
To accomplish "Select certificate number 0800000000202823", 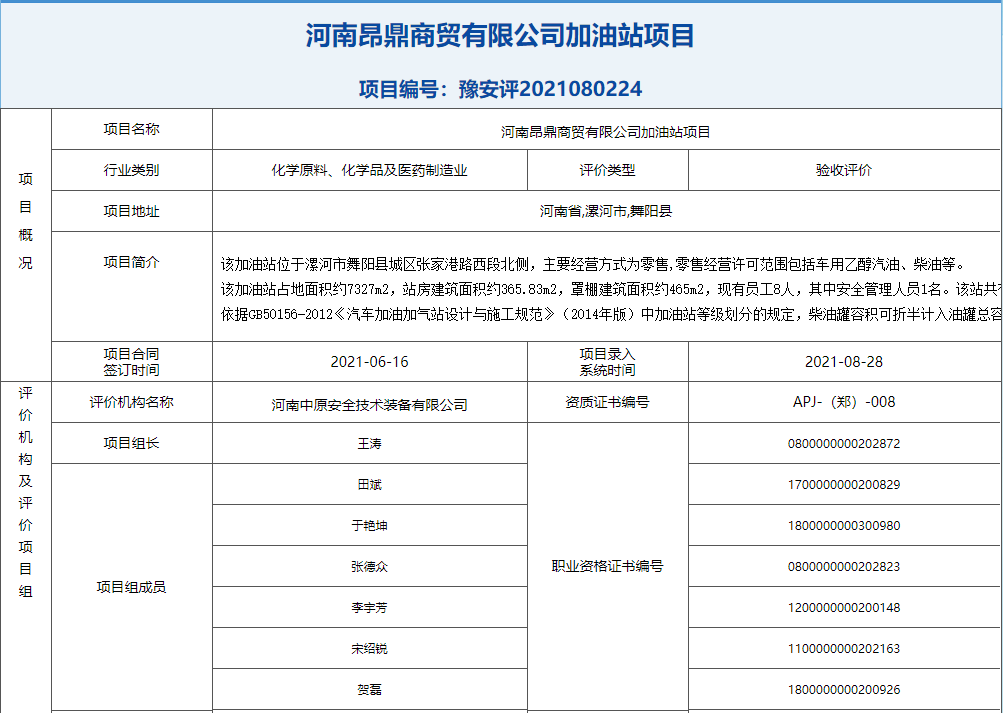I will point(844,567).
